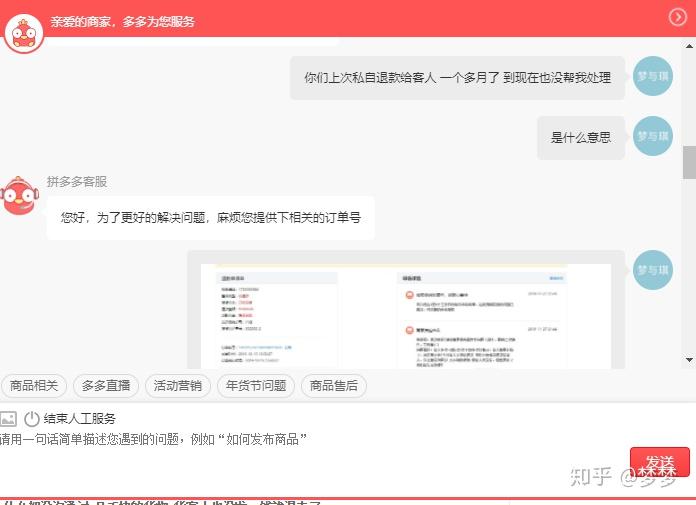Click the Pinduoduo customer service avatar

[19, 196]
